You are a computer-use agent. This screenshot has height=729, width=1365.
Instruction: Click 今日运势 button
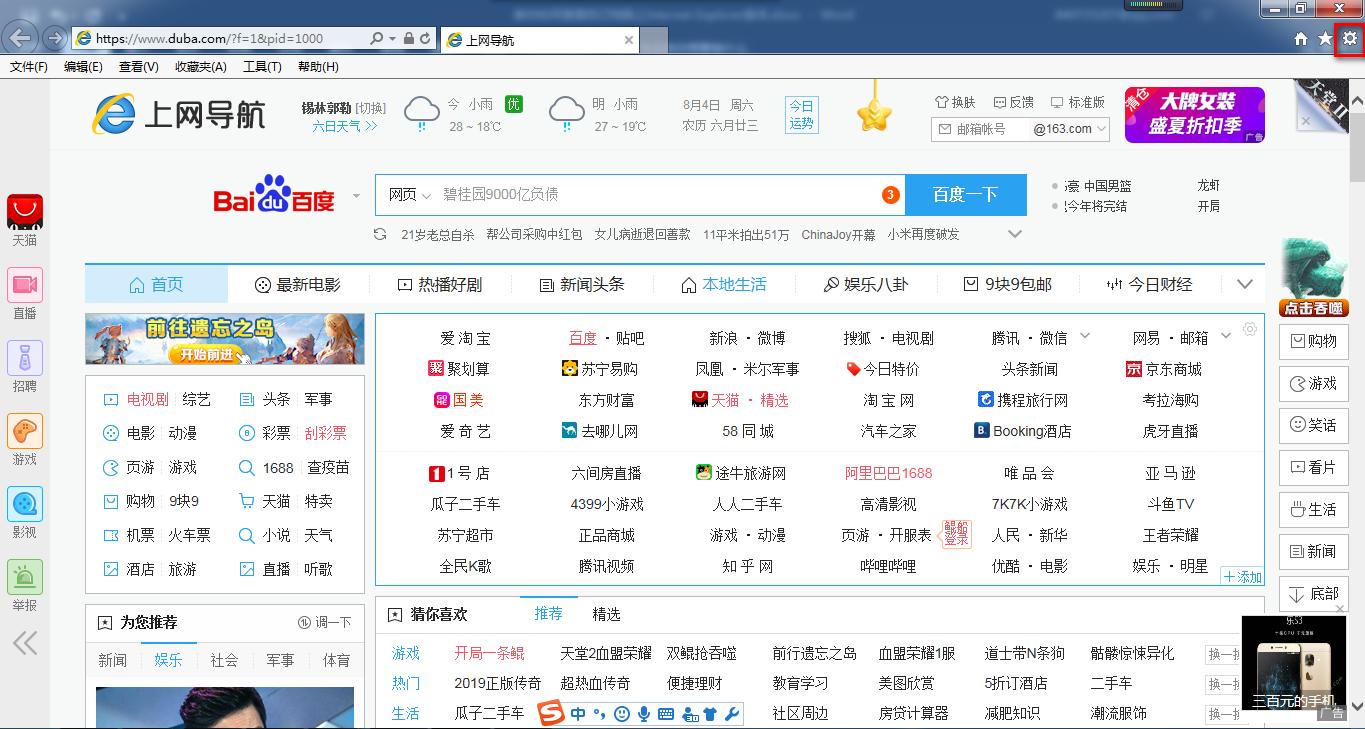coord(801,115)
